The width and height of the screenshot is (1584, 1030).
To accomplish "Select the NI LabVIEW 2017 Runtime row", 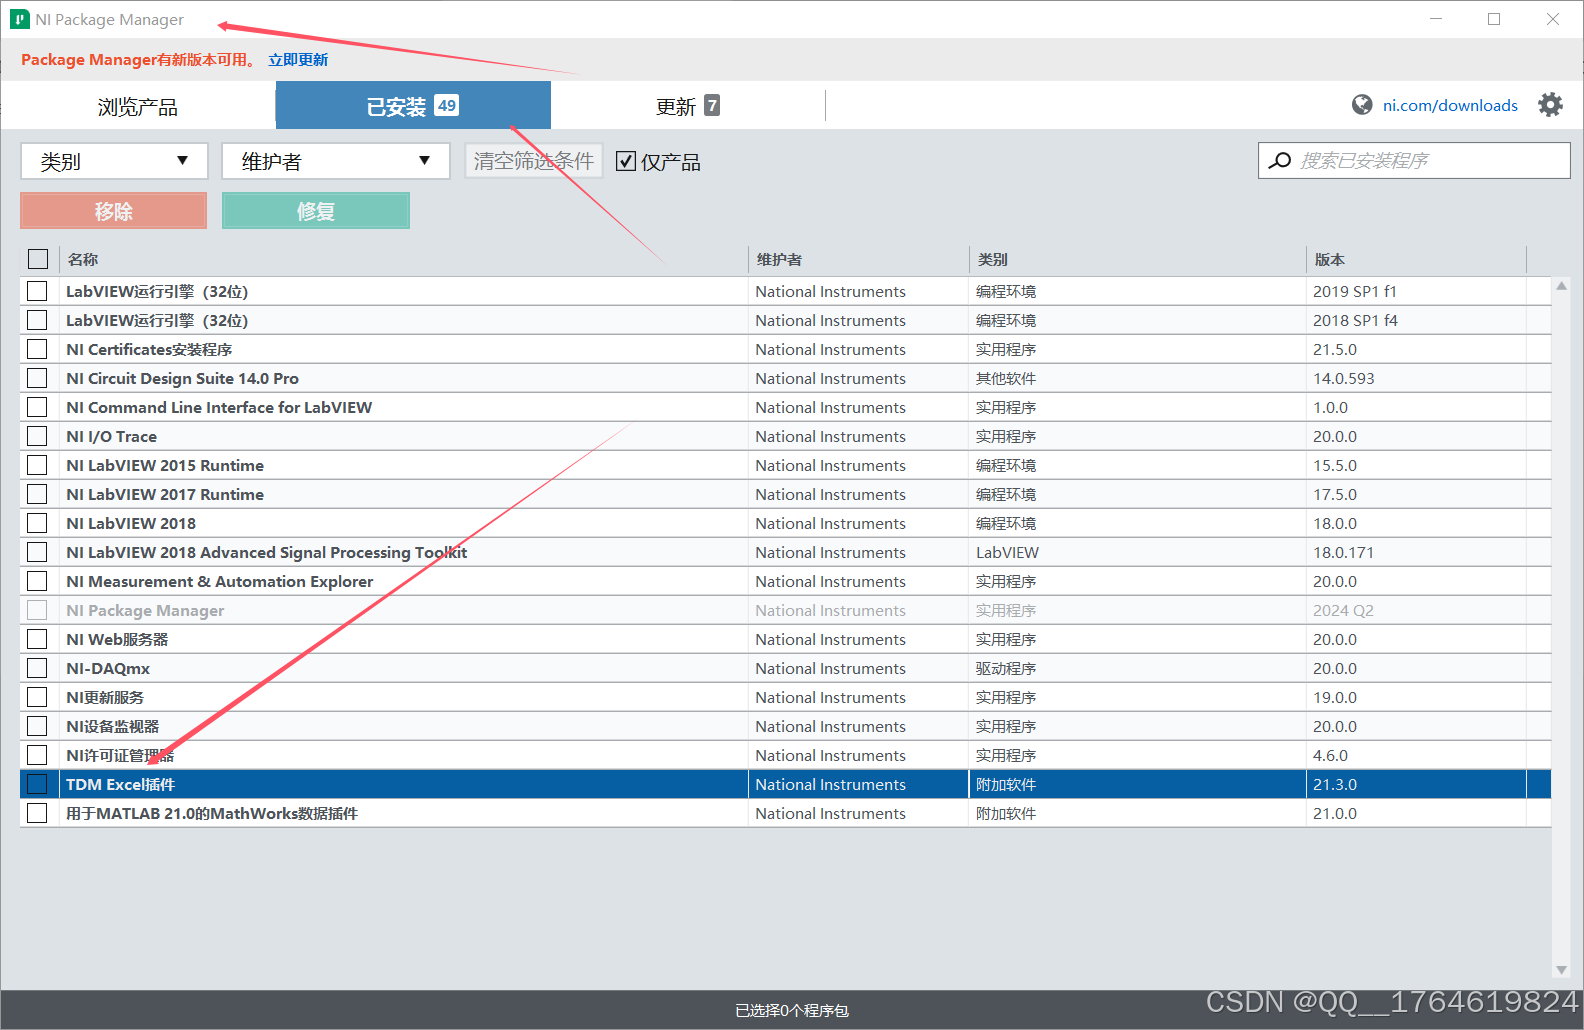I will pos(785,494).
